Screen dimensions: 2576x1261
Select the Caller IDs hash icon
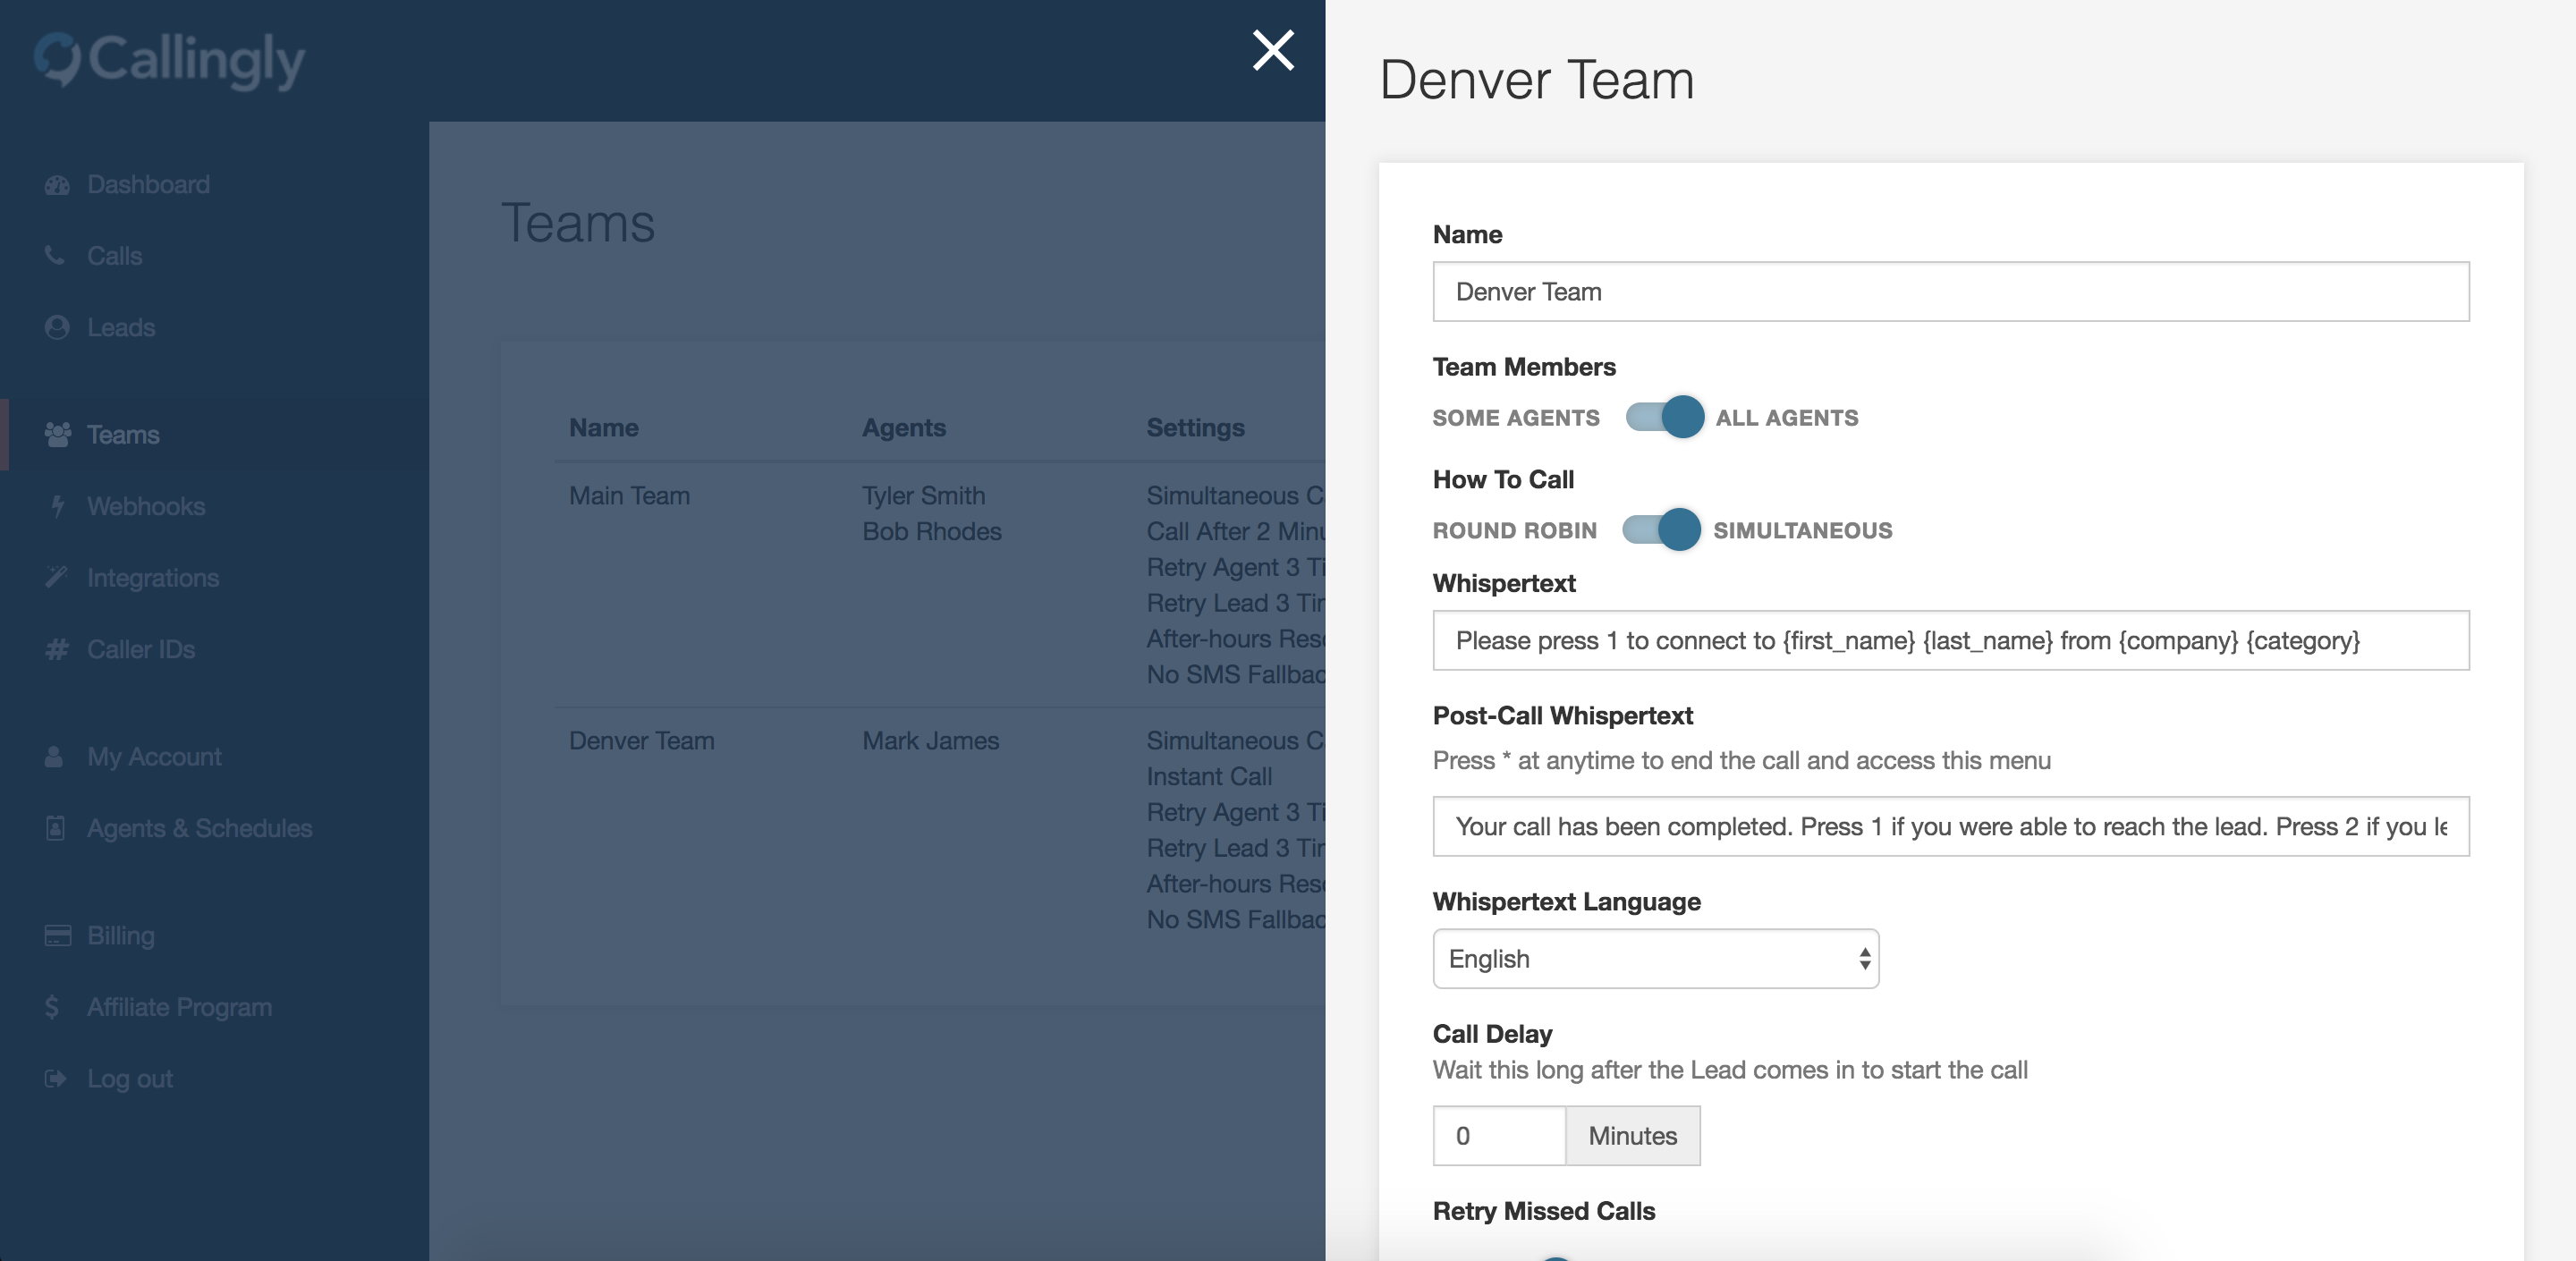57,649
